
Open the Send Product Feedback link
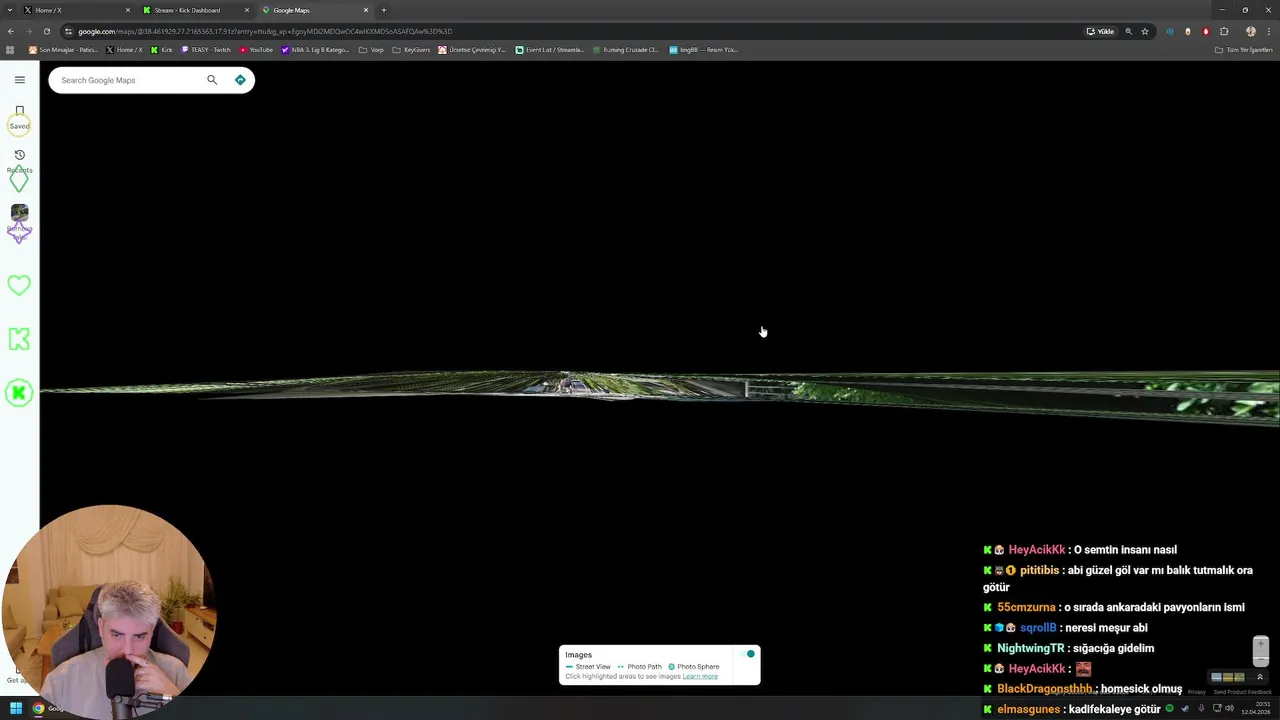coord(1242,692)
